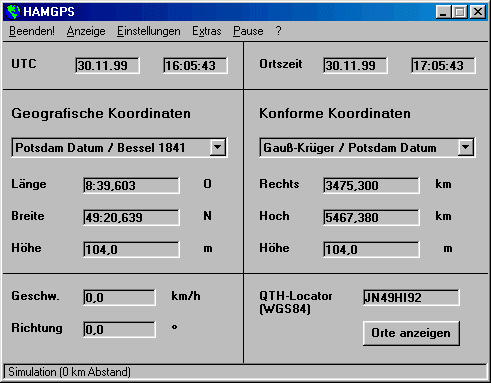
Task: Click the Länge label
Action: point(29,184)
